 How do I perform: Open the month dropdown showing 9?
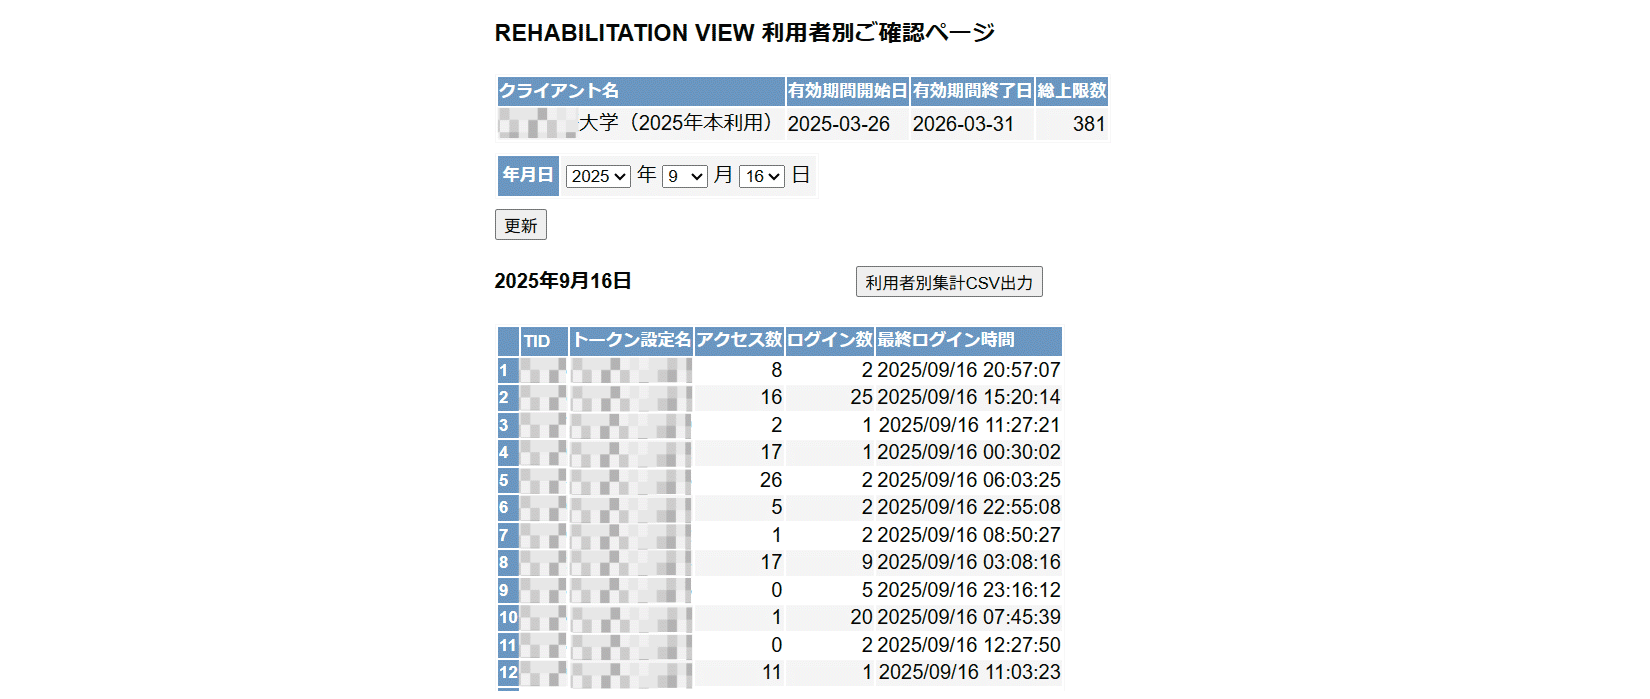684,176
